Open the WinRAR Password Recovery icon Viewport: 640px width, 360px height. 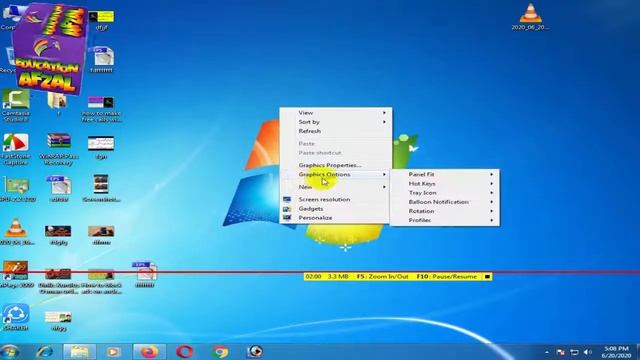pos(58,149)
